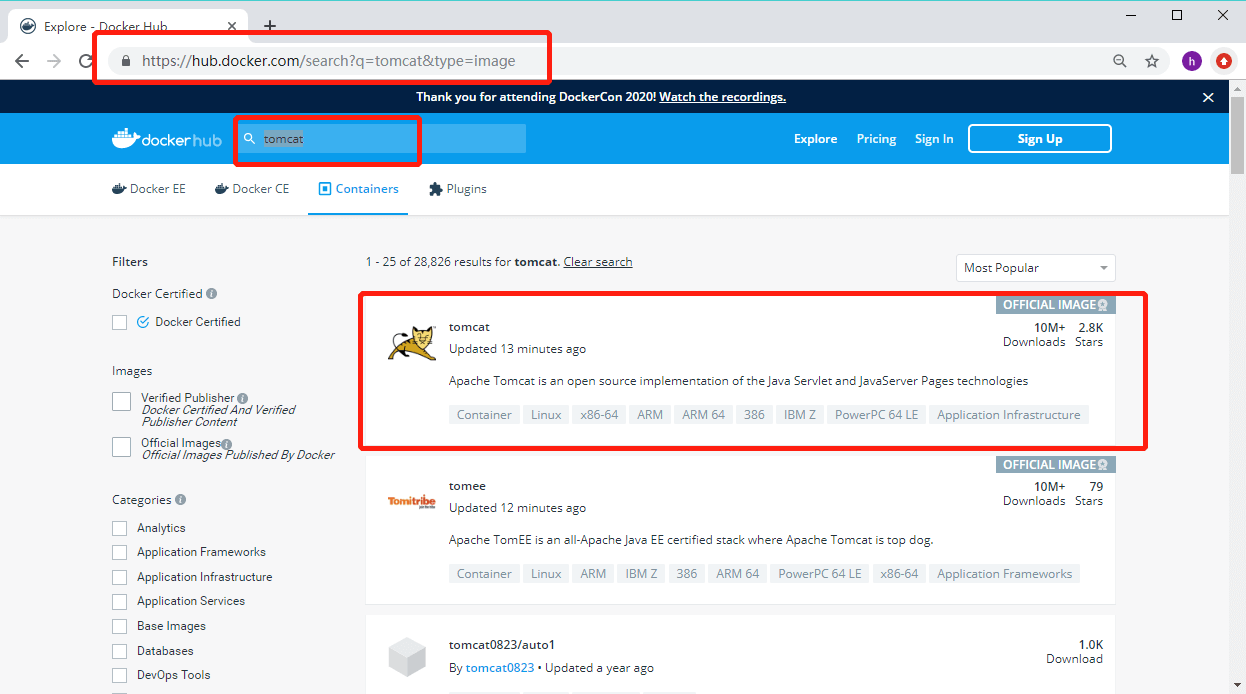The width and height of the screenshot is (1246, 694).
Task: Click the Docker Hub favicon on browser tab
Action: click(x=28, y=26)
